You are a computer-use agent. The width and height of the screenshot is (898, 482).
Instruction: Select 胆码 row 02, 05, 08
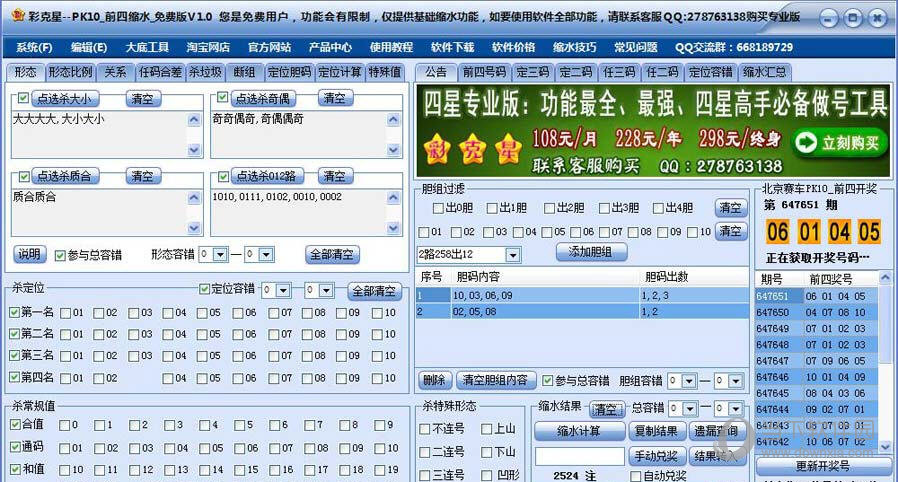582,312
